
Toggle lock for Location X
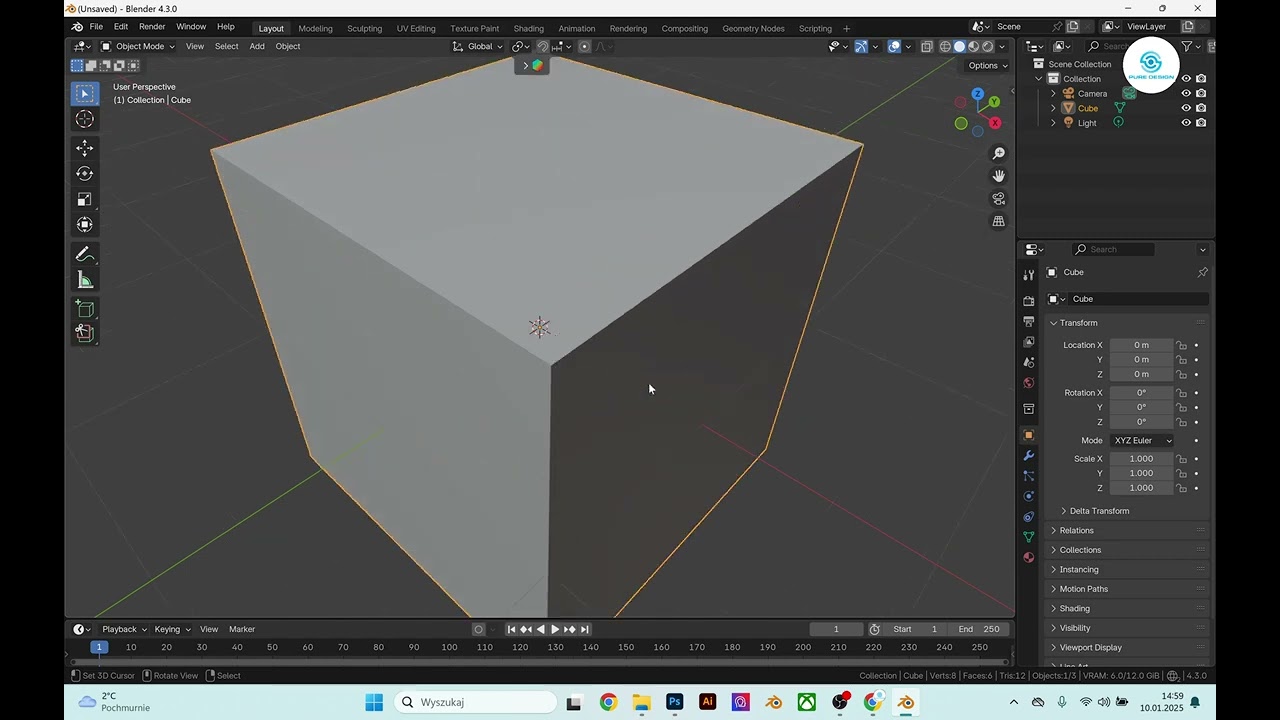[x=1181, y=345]
